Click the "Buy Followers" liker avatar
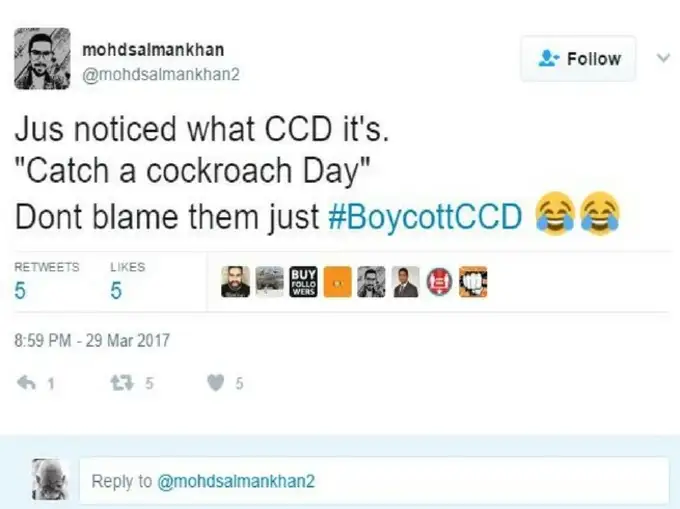Image resolution: width=680 pixels, height=509 pixels. [x=303, y=283]
